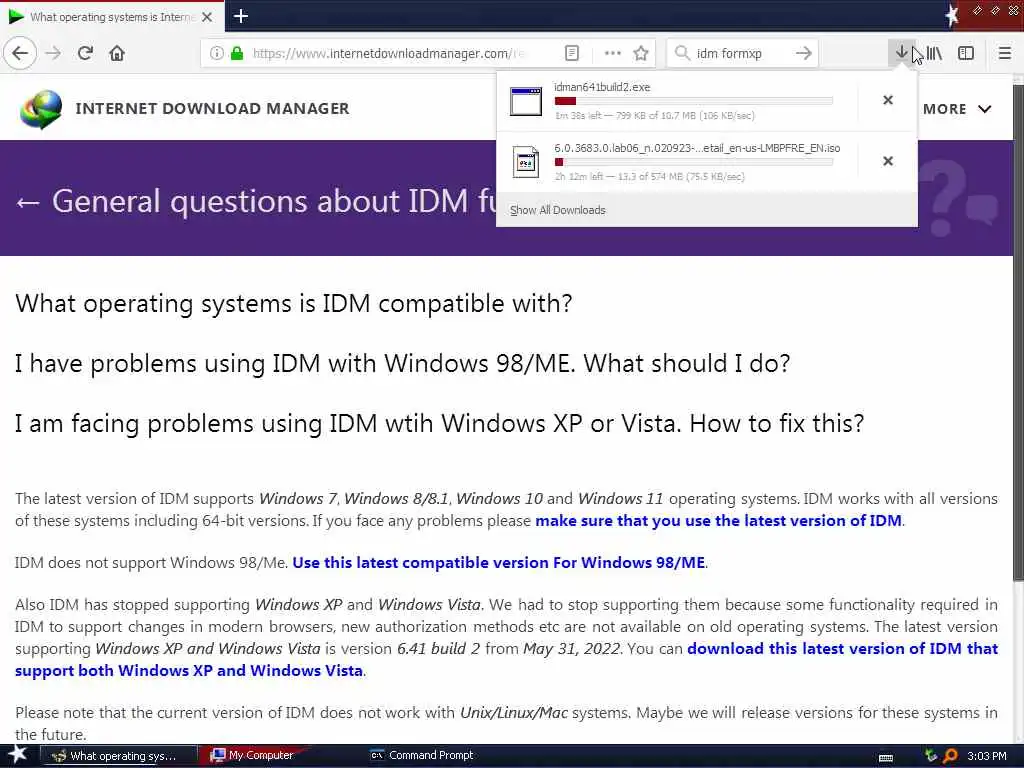This screenshot has height=768, width=1024.
Task: Click the search box with 'idm formxp'
Action: point(743,53)
